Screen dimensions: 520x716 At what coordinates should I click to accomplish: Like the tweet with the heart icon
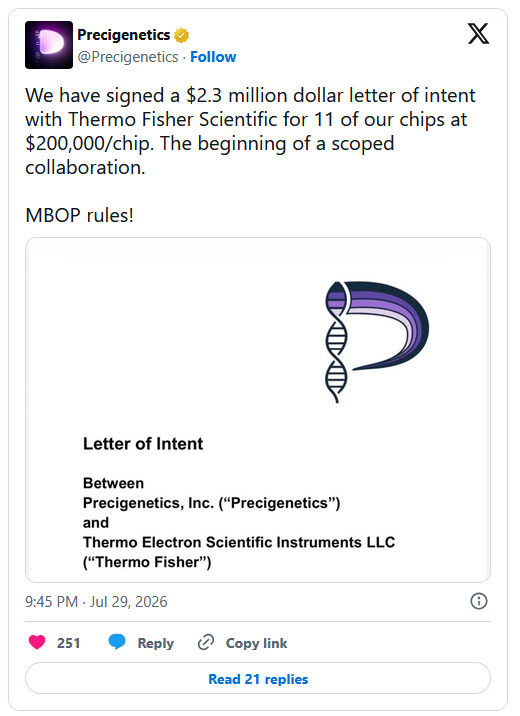click(37, 642)
